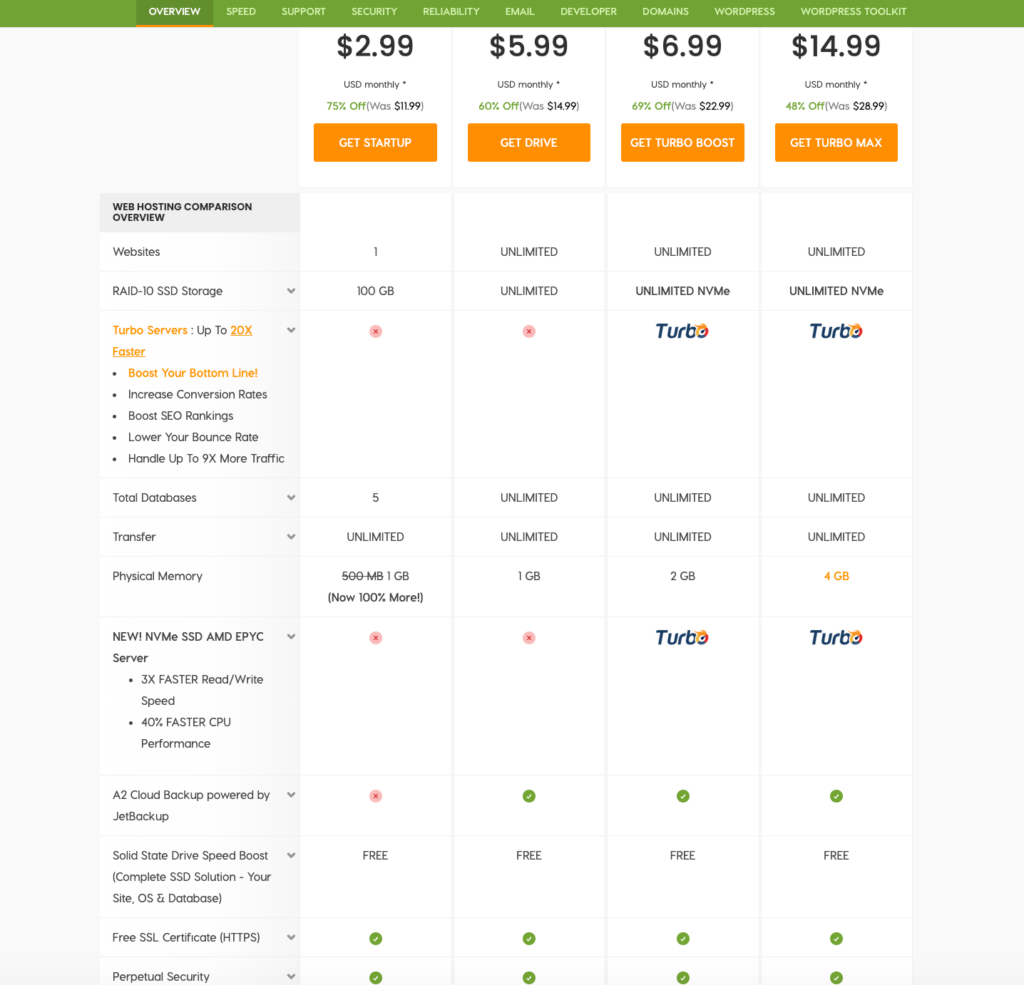Click the Turbo logo in Turbo Max's Turbo Servers row
This screenshot has height=985, width=1024.
(836, 330)
